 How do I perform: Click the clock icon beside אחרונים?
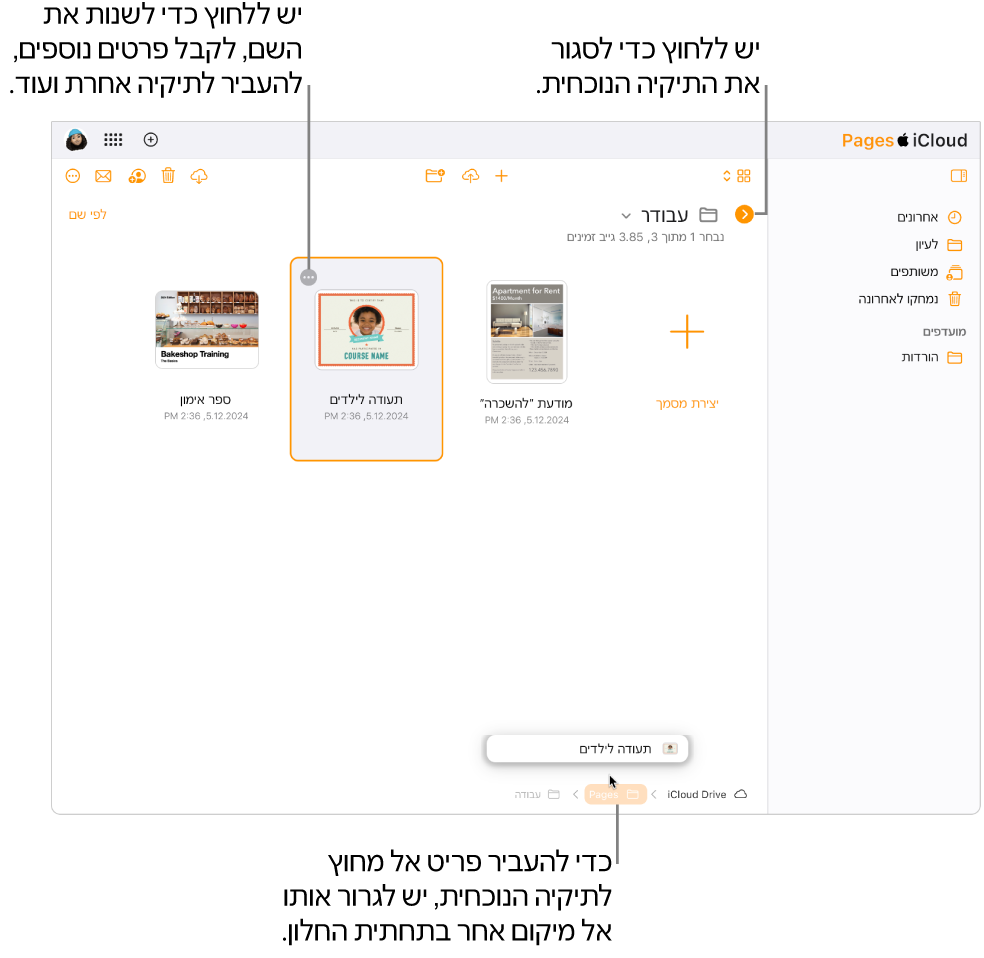click(955, 218)
